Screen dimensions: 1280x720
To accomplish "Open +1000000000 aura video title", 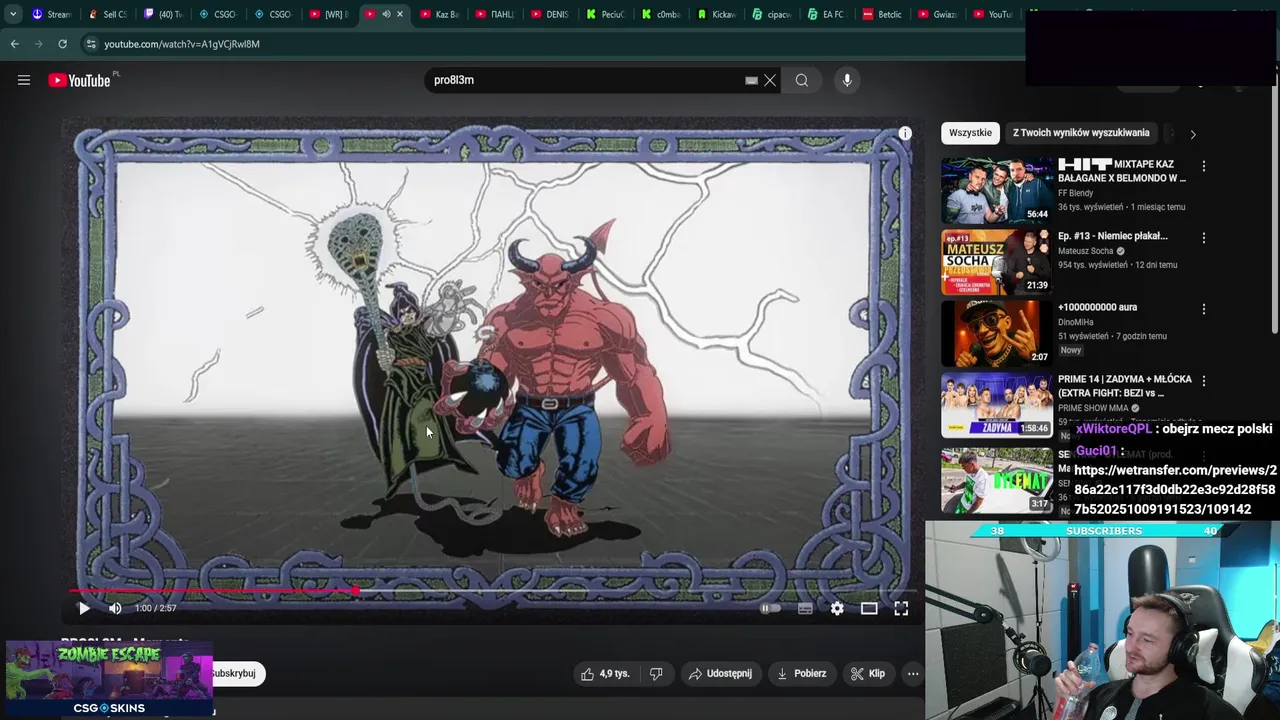I will [1098, 307].
